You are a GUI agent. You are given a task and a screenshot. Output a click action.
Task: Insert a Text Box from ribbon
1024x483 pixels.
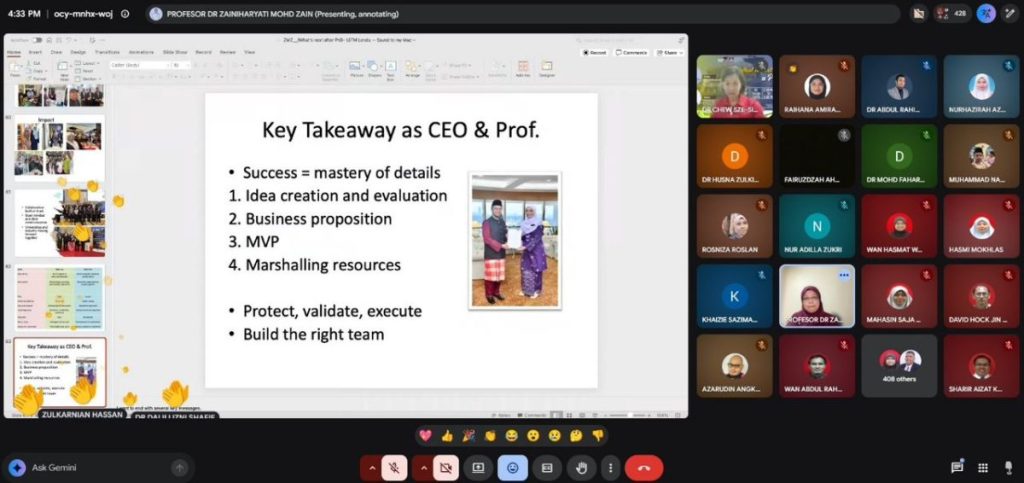tap(390, 69)
